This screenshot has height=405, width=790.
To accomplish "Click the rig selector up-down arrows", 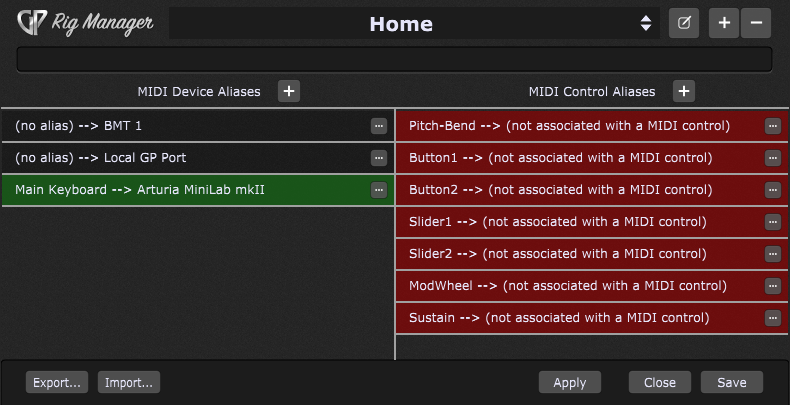I will point(646,23).
